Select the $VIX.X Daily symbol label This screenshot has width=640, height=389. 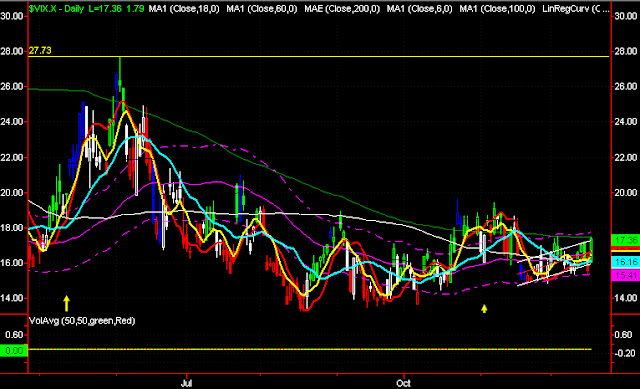[56, 8]
